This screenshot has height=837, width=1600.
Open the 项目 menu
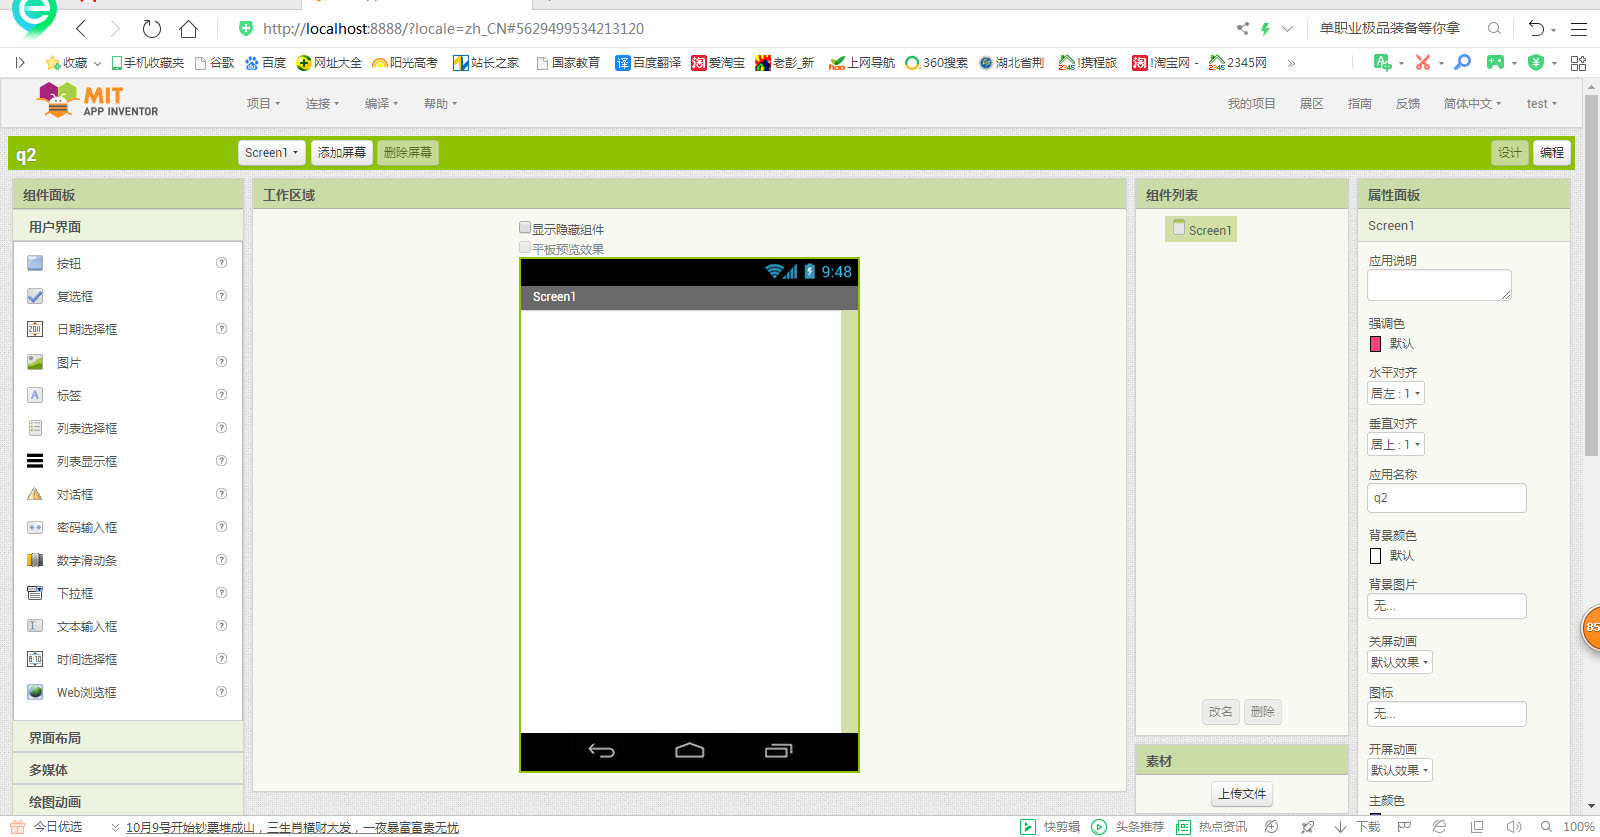coord(263,104)
